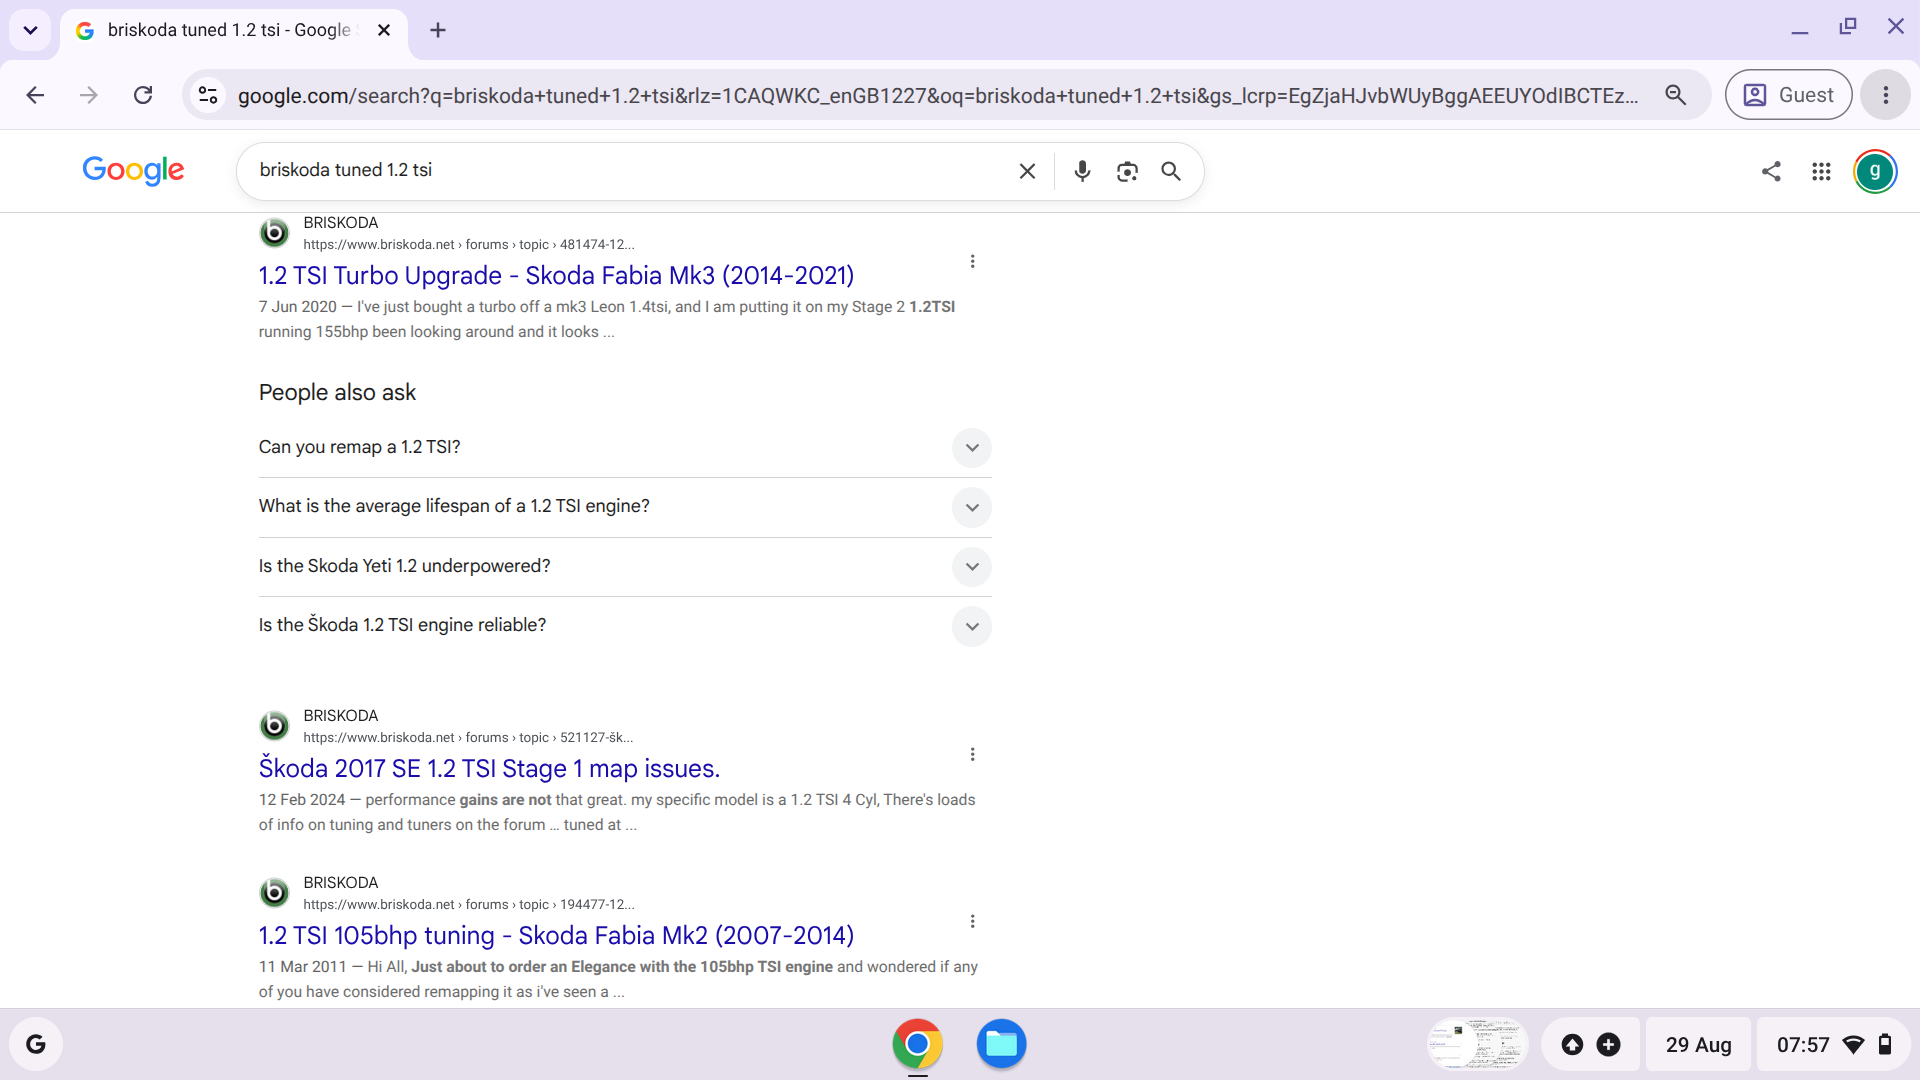Click the Google logo

133,170
